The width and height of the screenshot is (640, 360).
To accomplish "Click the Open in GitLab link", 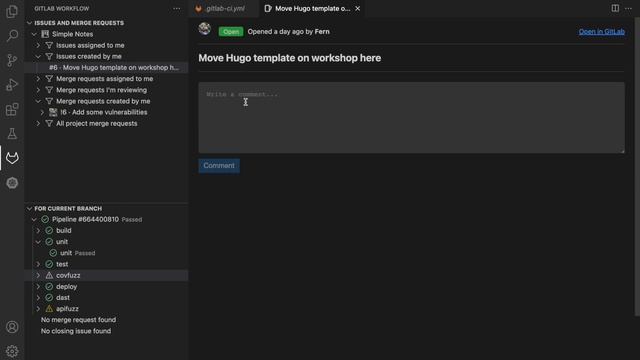I will (601, 31).
